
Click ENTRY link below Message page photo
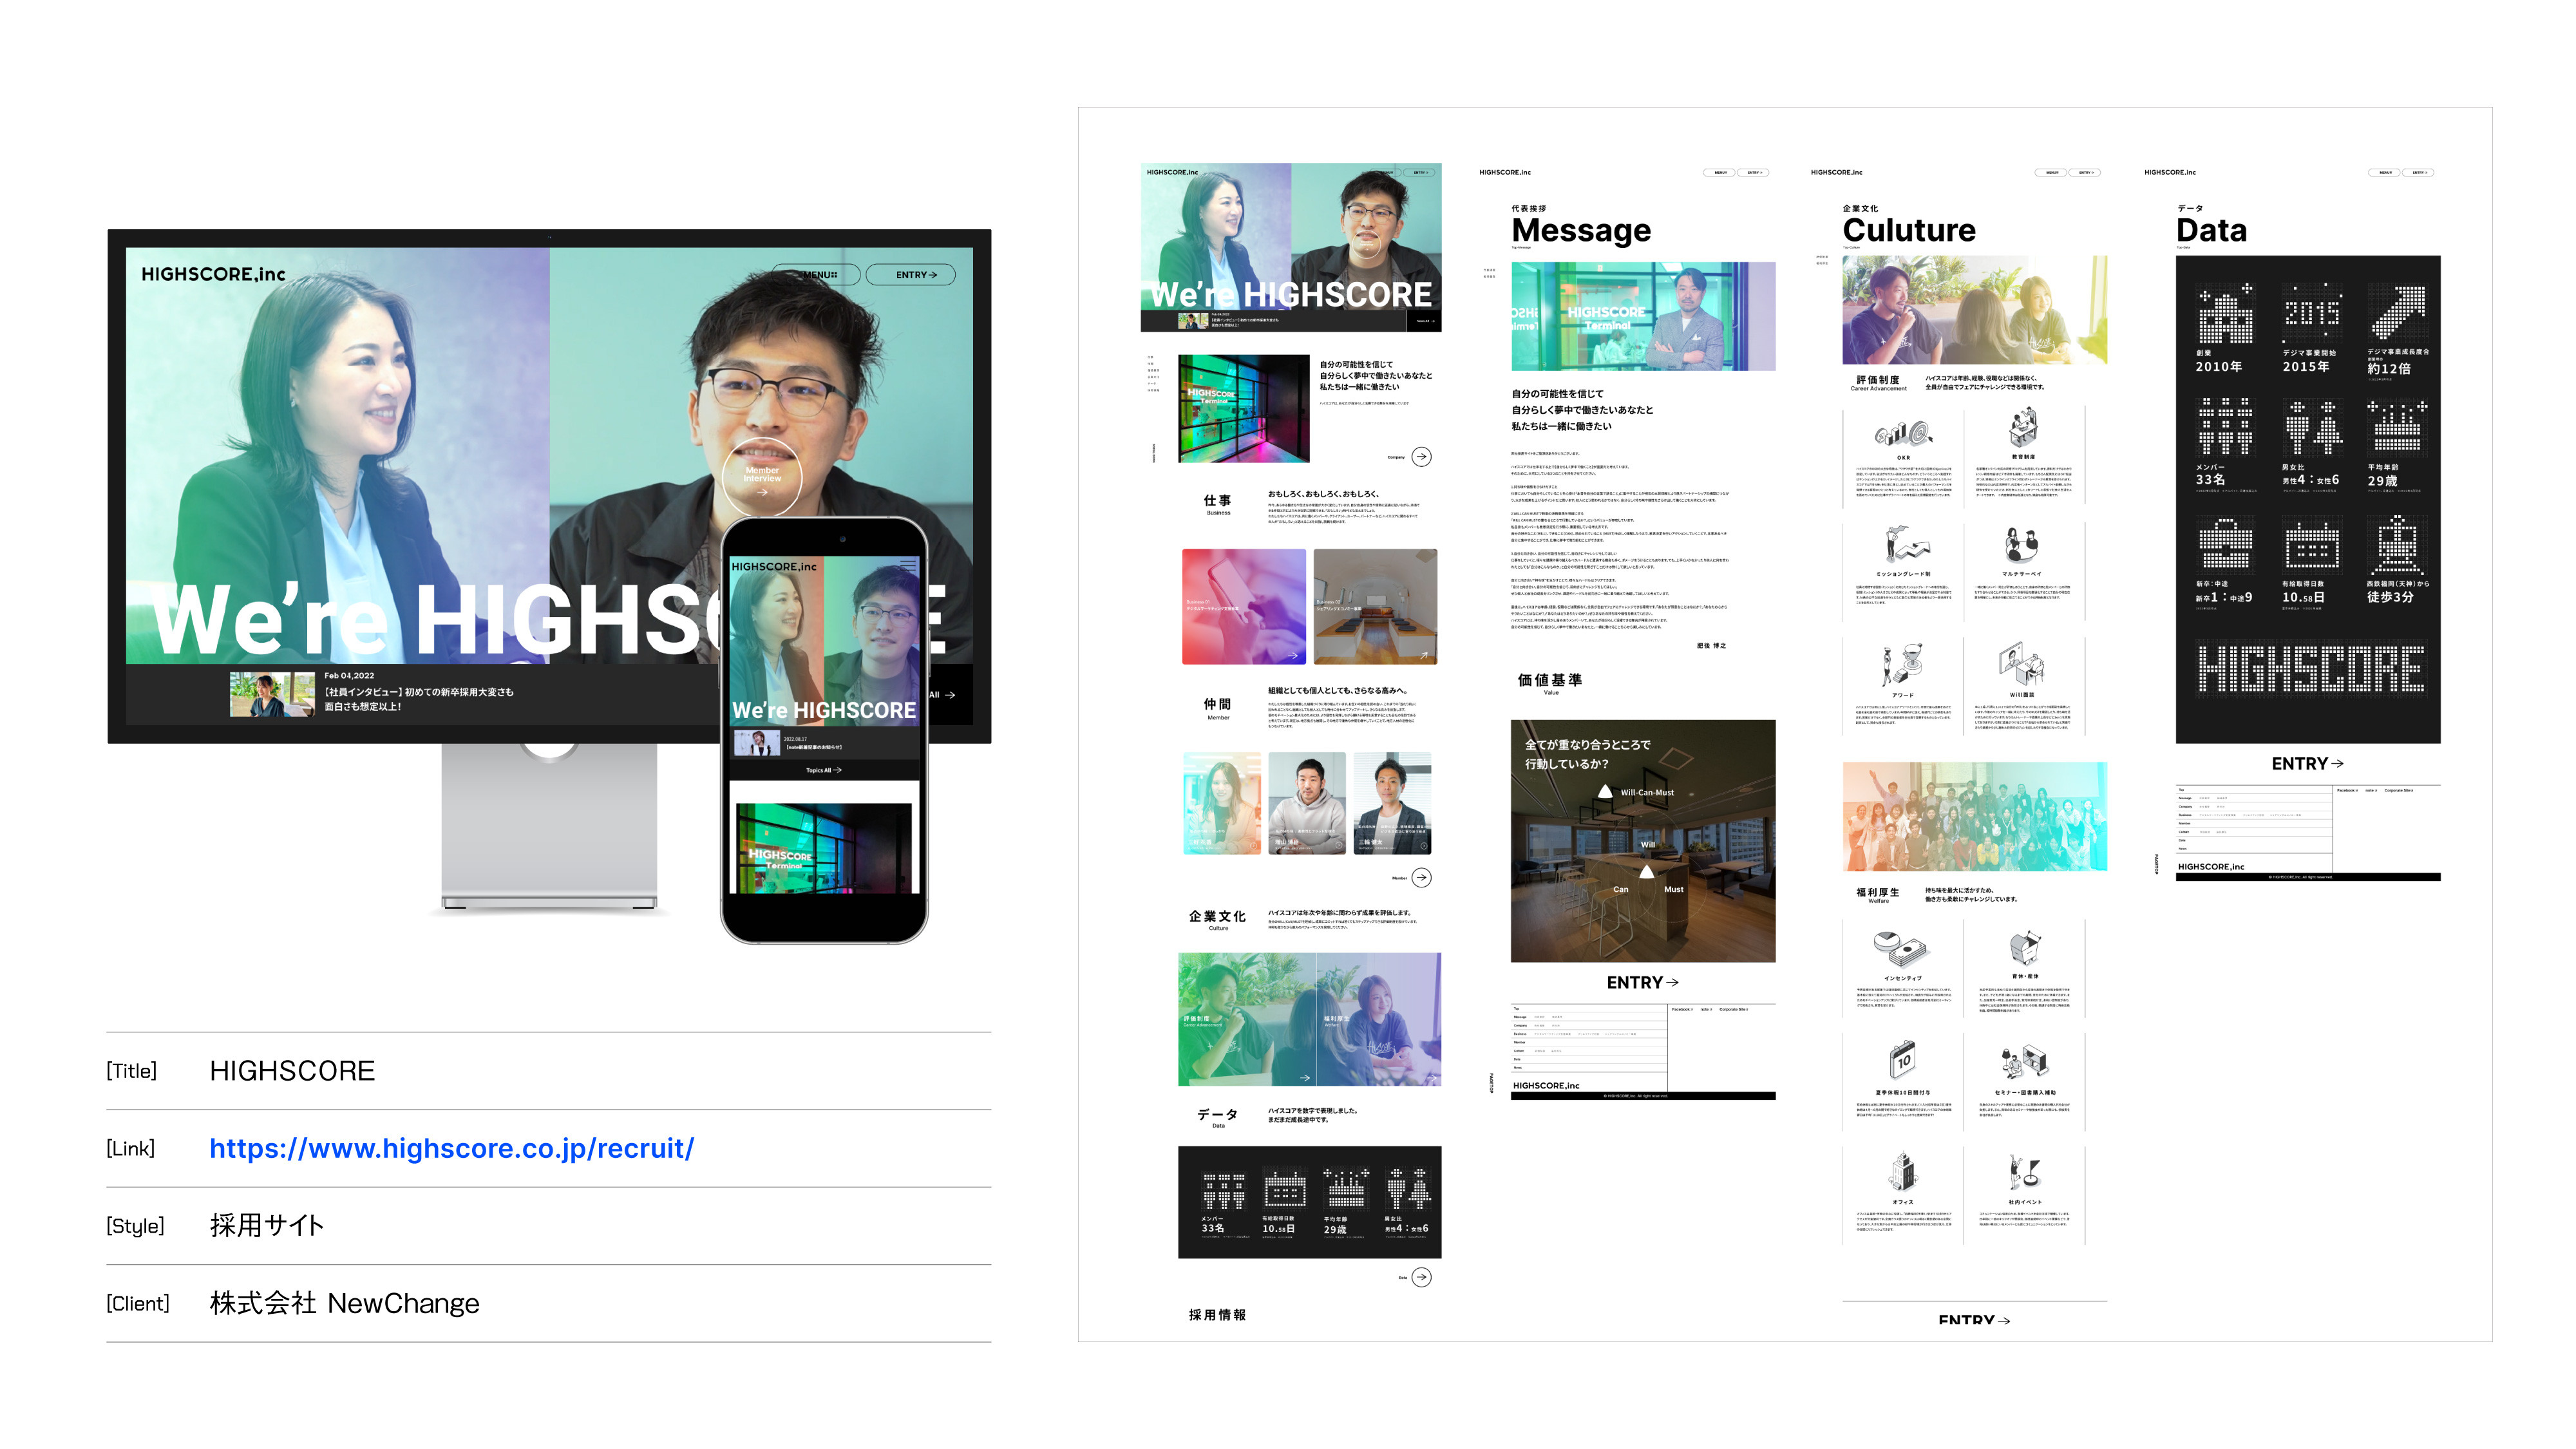point(1642,983)
